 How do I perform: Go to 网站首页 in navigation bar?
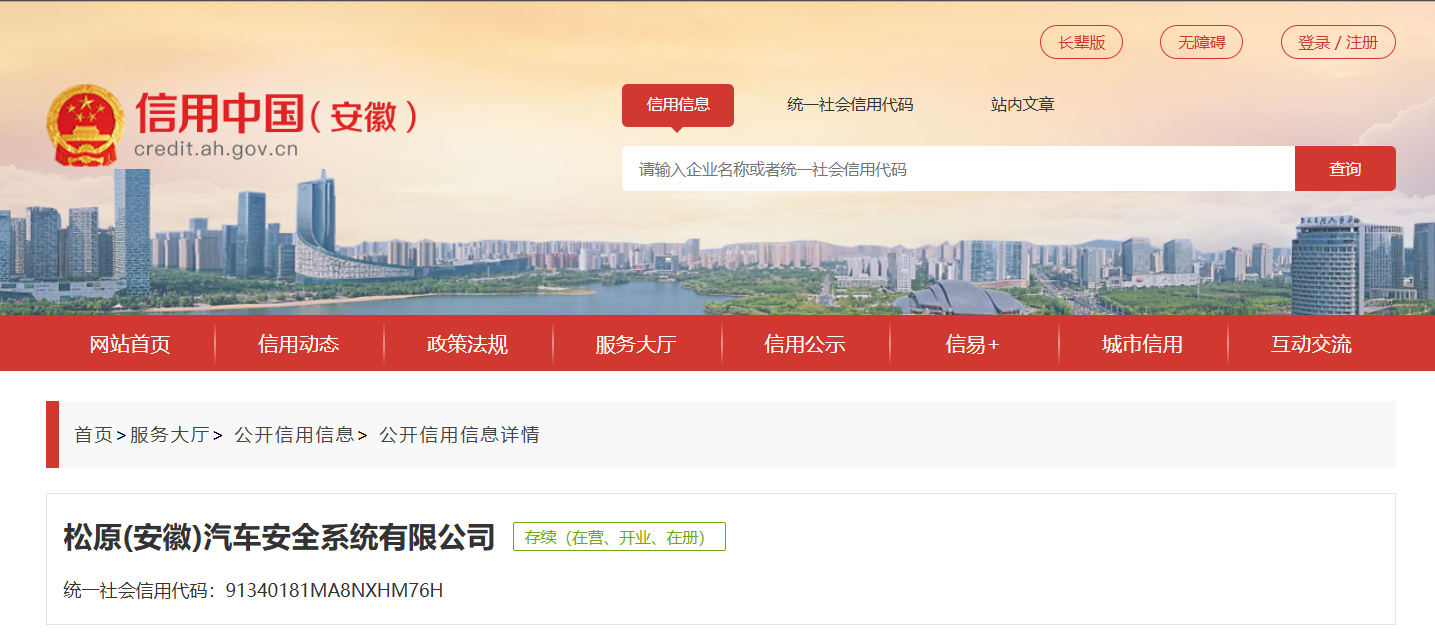[x=130, y=344]
